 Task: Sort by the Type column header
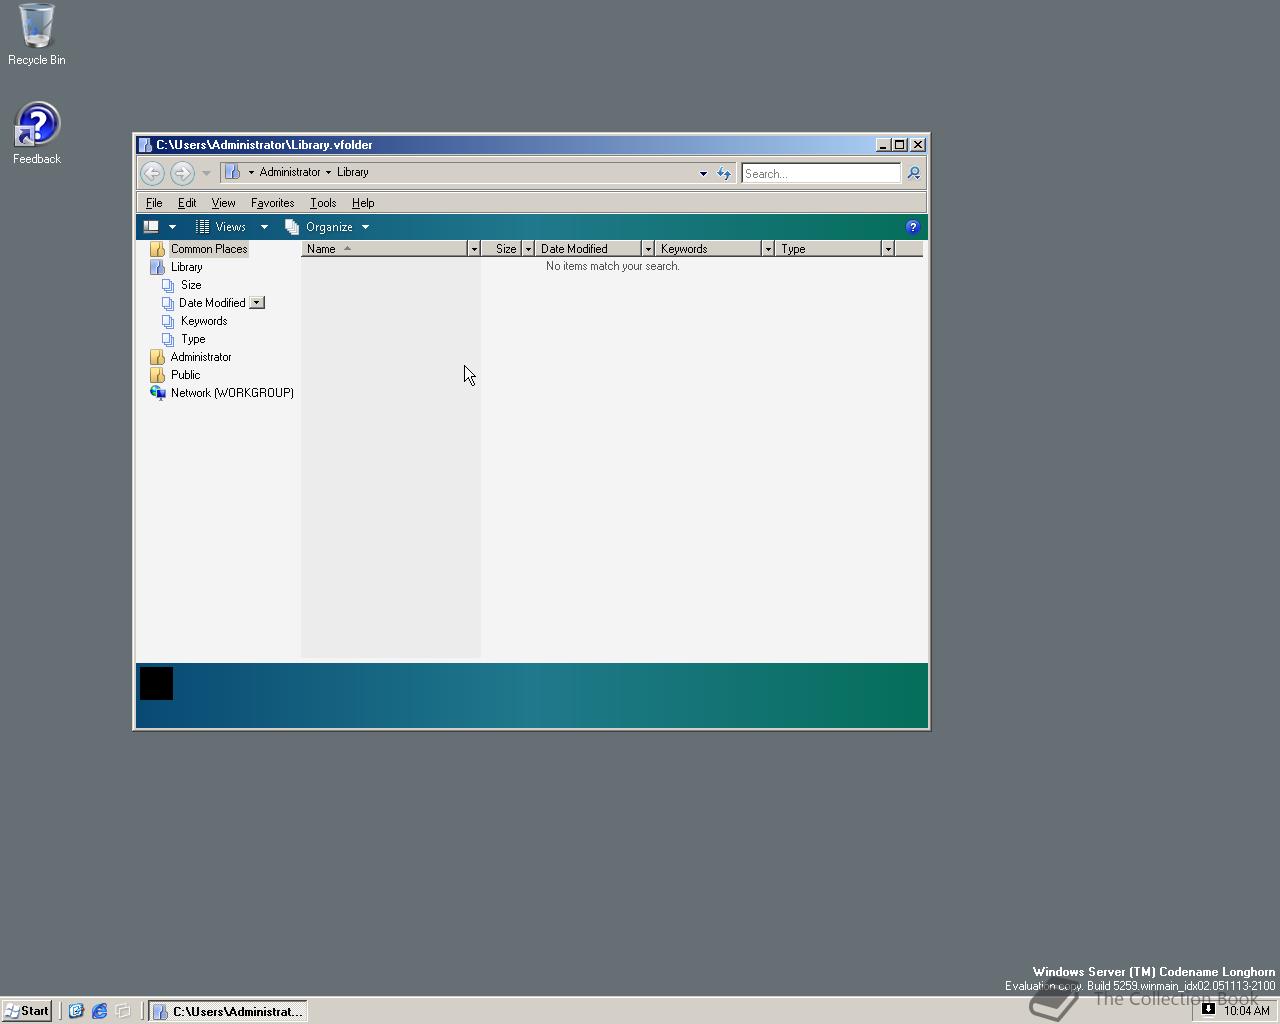point(828,249)
